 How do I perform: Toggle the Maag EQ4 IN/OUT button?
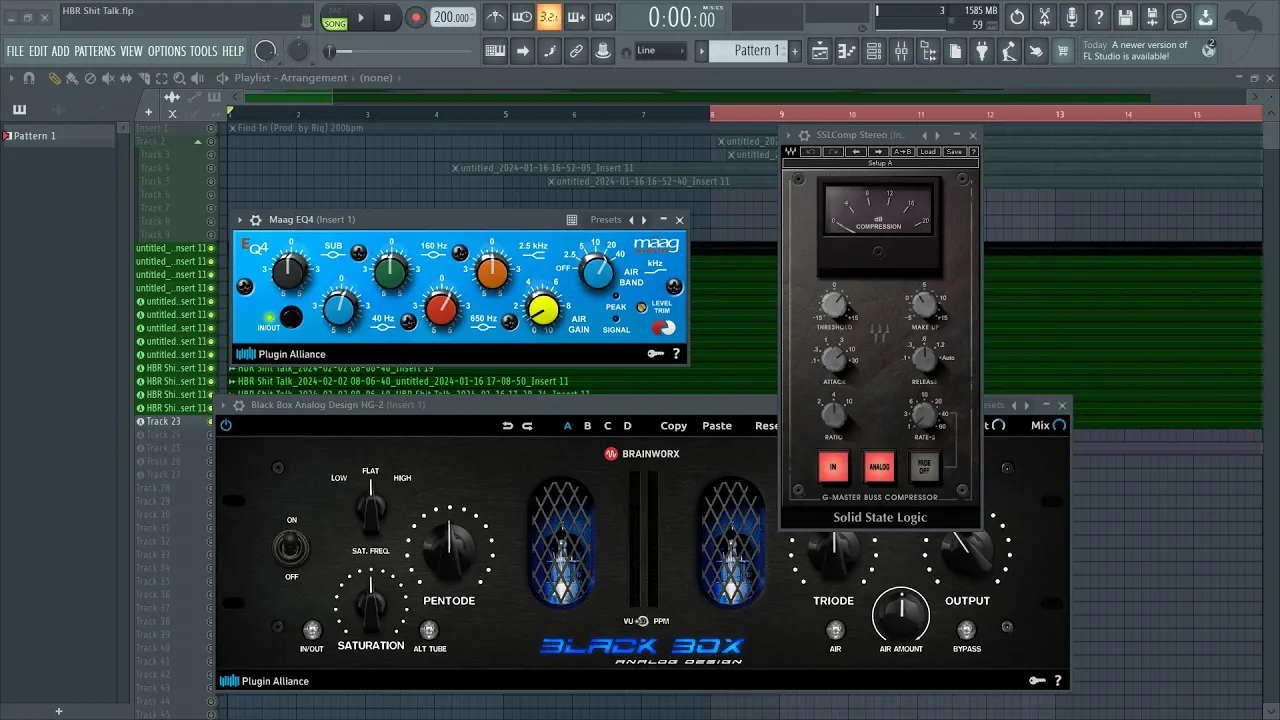tap(291, 318)
